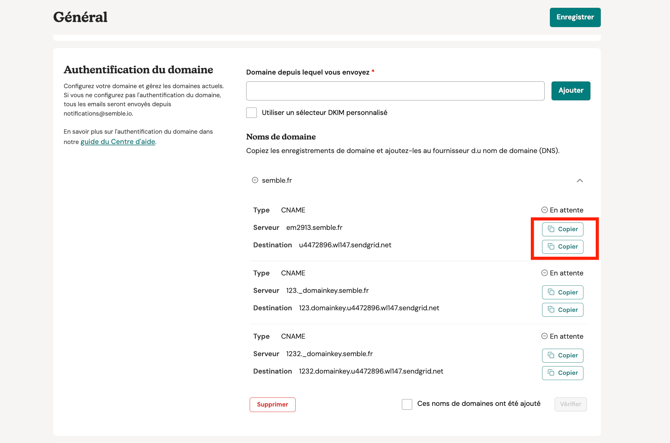Copy destination 1232.domainkey.u4472896.wl147.sendgrid.net
Viewport: 670px width, 443px height.
562,373
